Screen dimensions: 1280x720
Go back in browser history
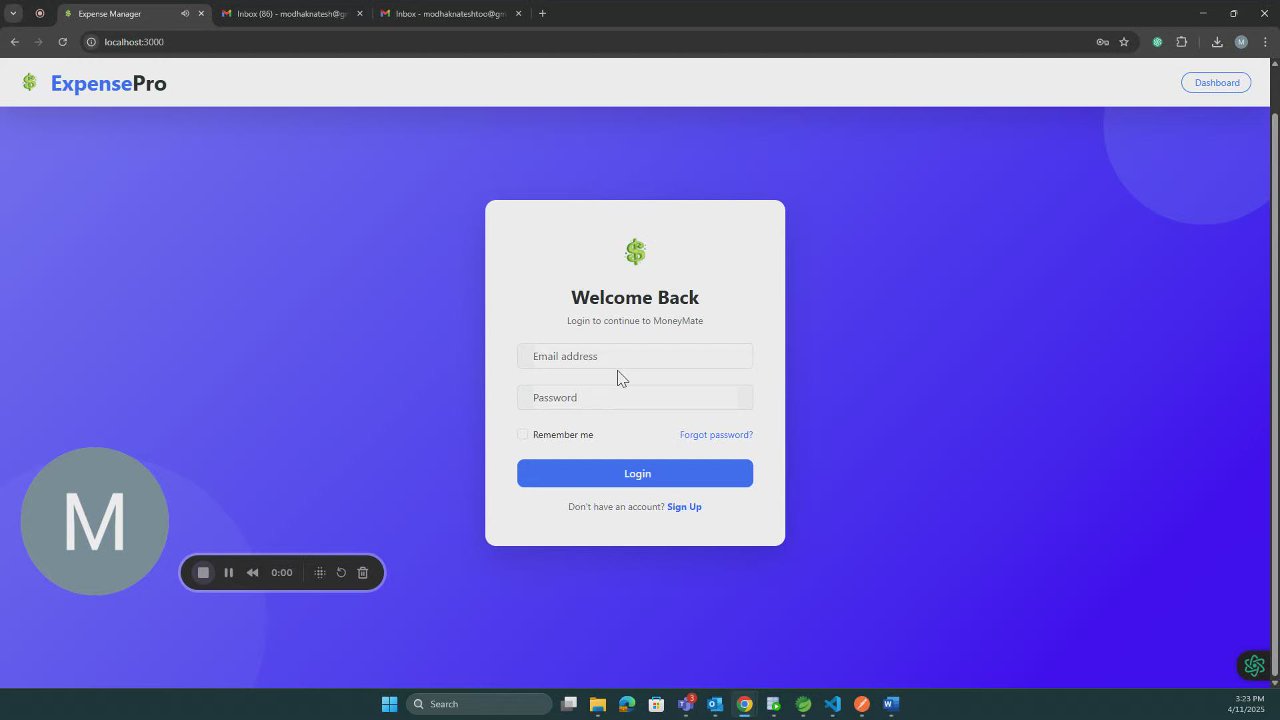pos(14,42)
